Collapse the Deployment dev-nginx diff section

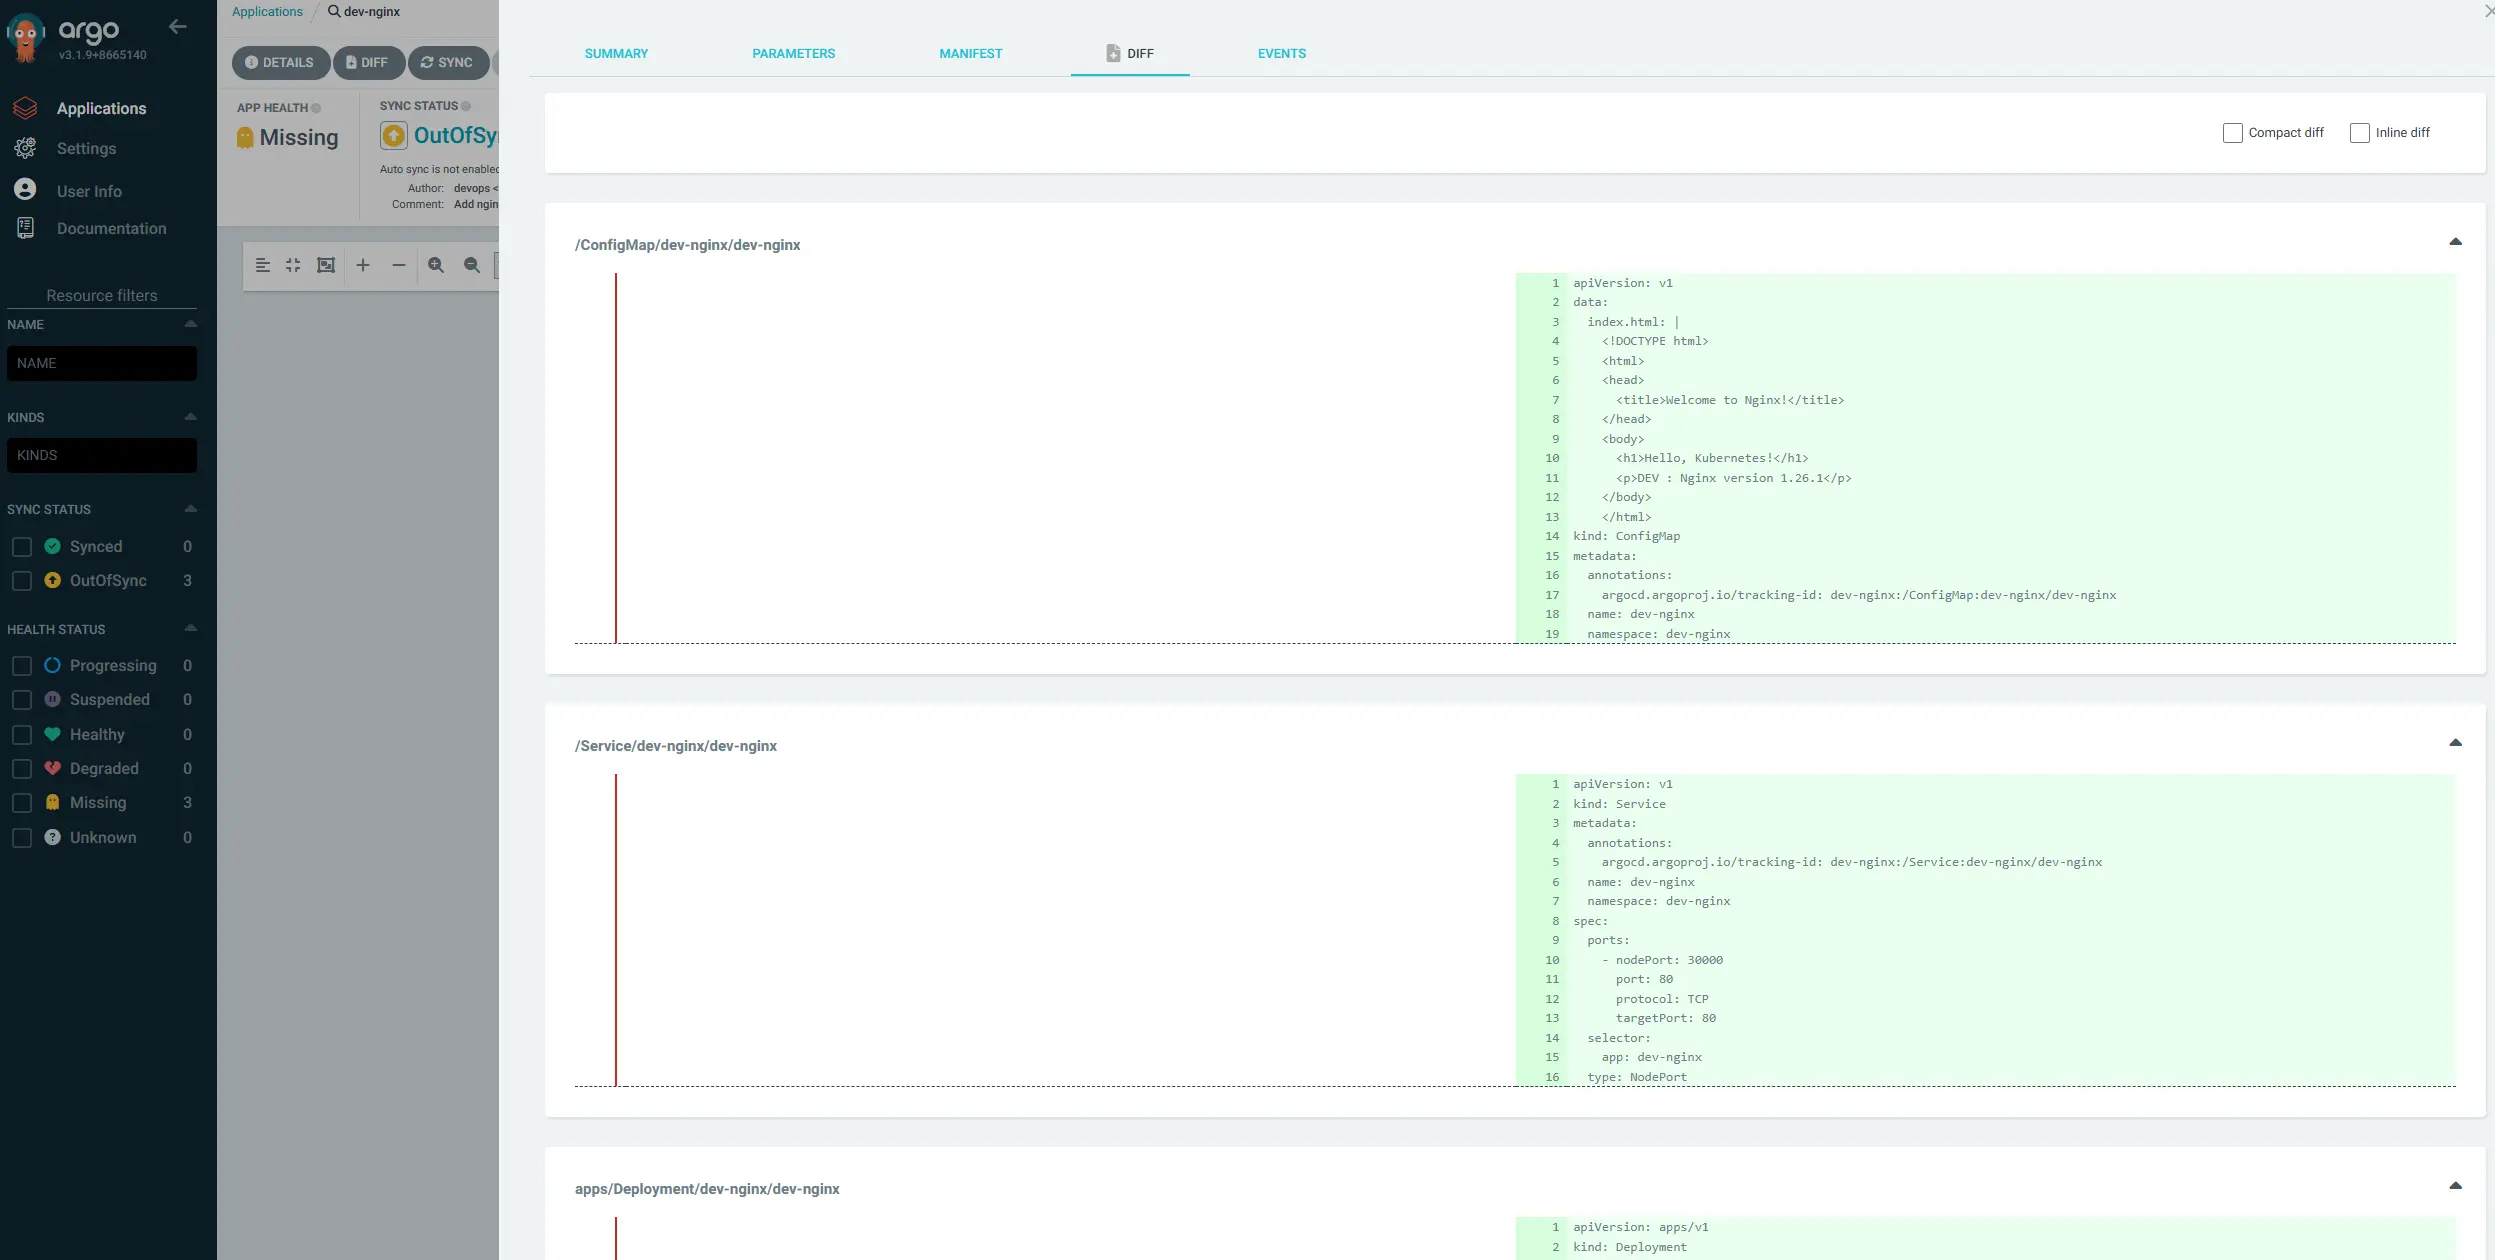pos(2455,1186)
